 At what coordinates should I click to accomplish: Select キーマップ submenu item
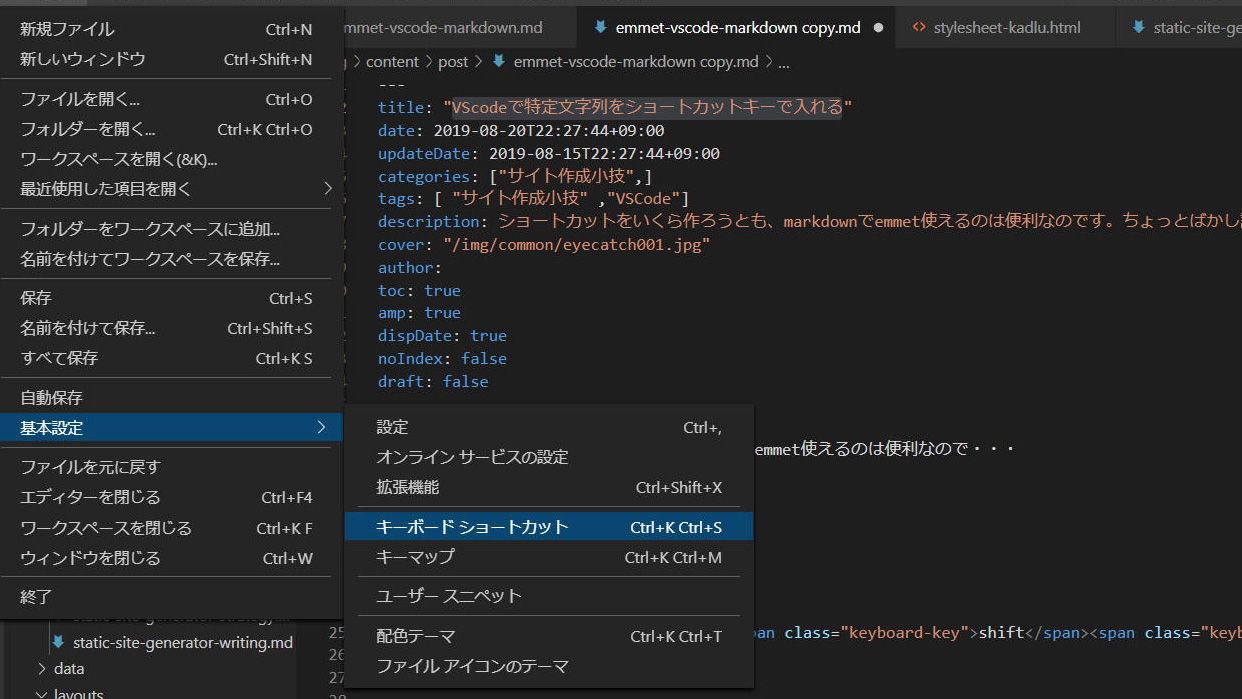(x=548, y=557)
